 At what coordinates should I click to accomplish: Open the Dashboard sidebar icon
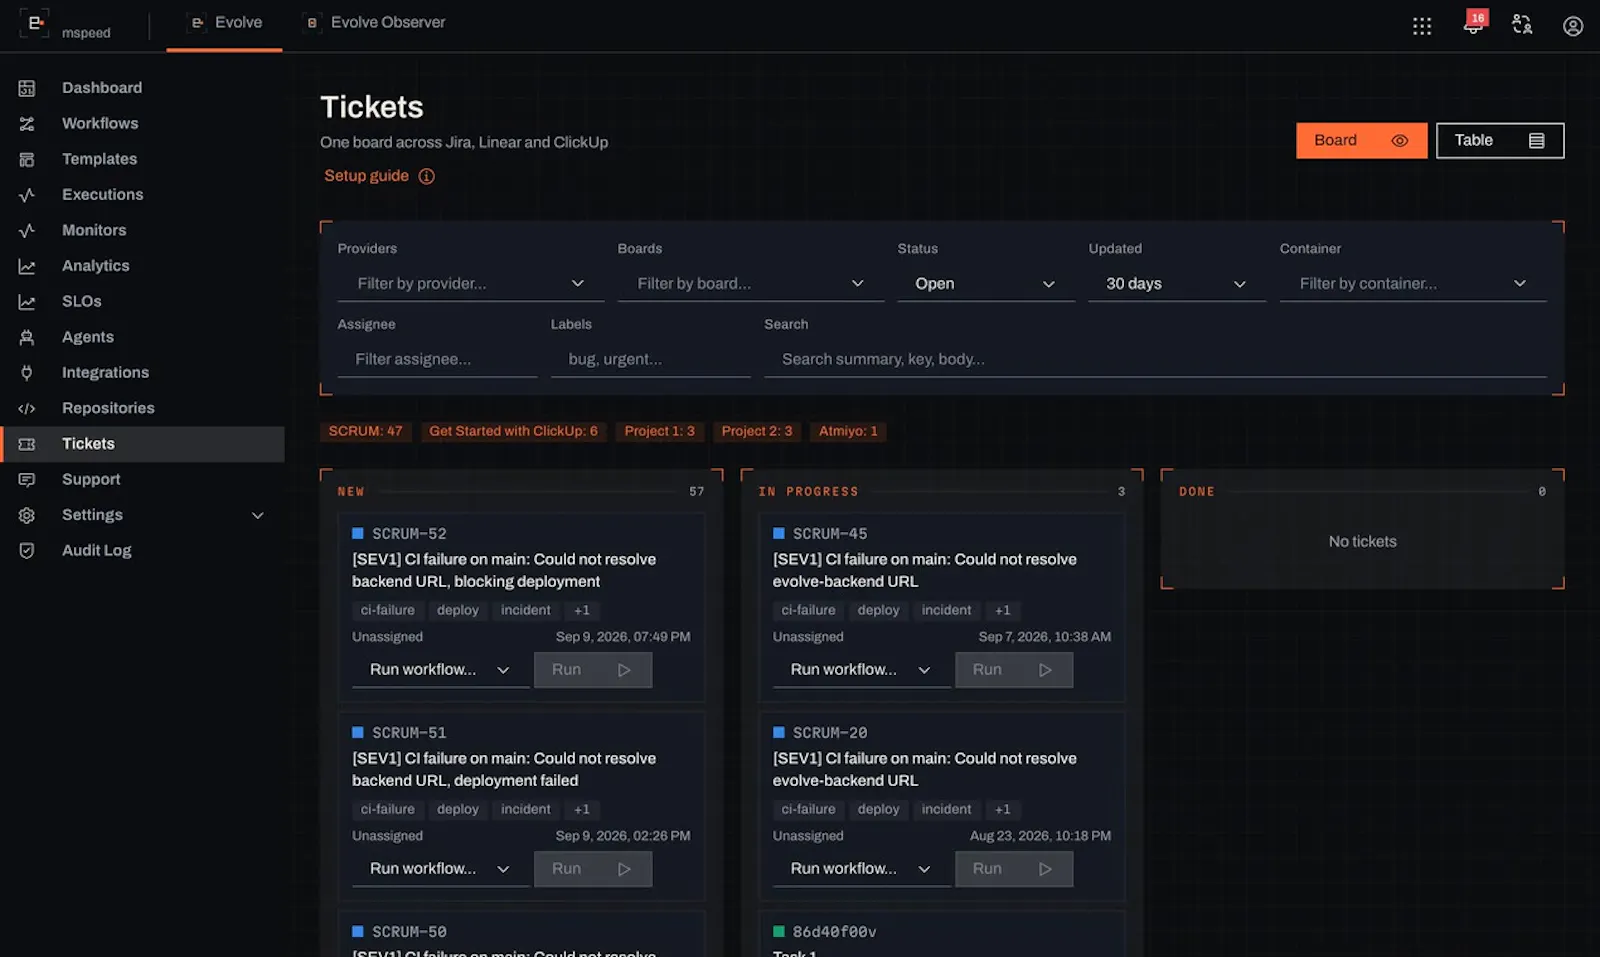tap(27, 88)
